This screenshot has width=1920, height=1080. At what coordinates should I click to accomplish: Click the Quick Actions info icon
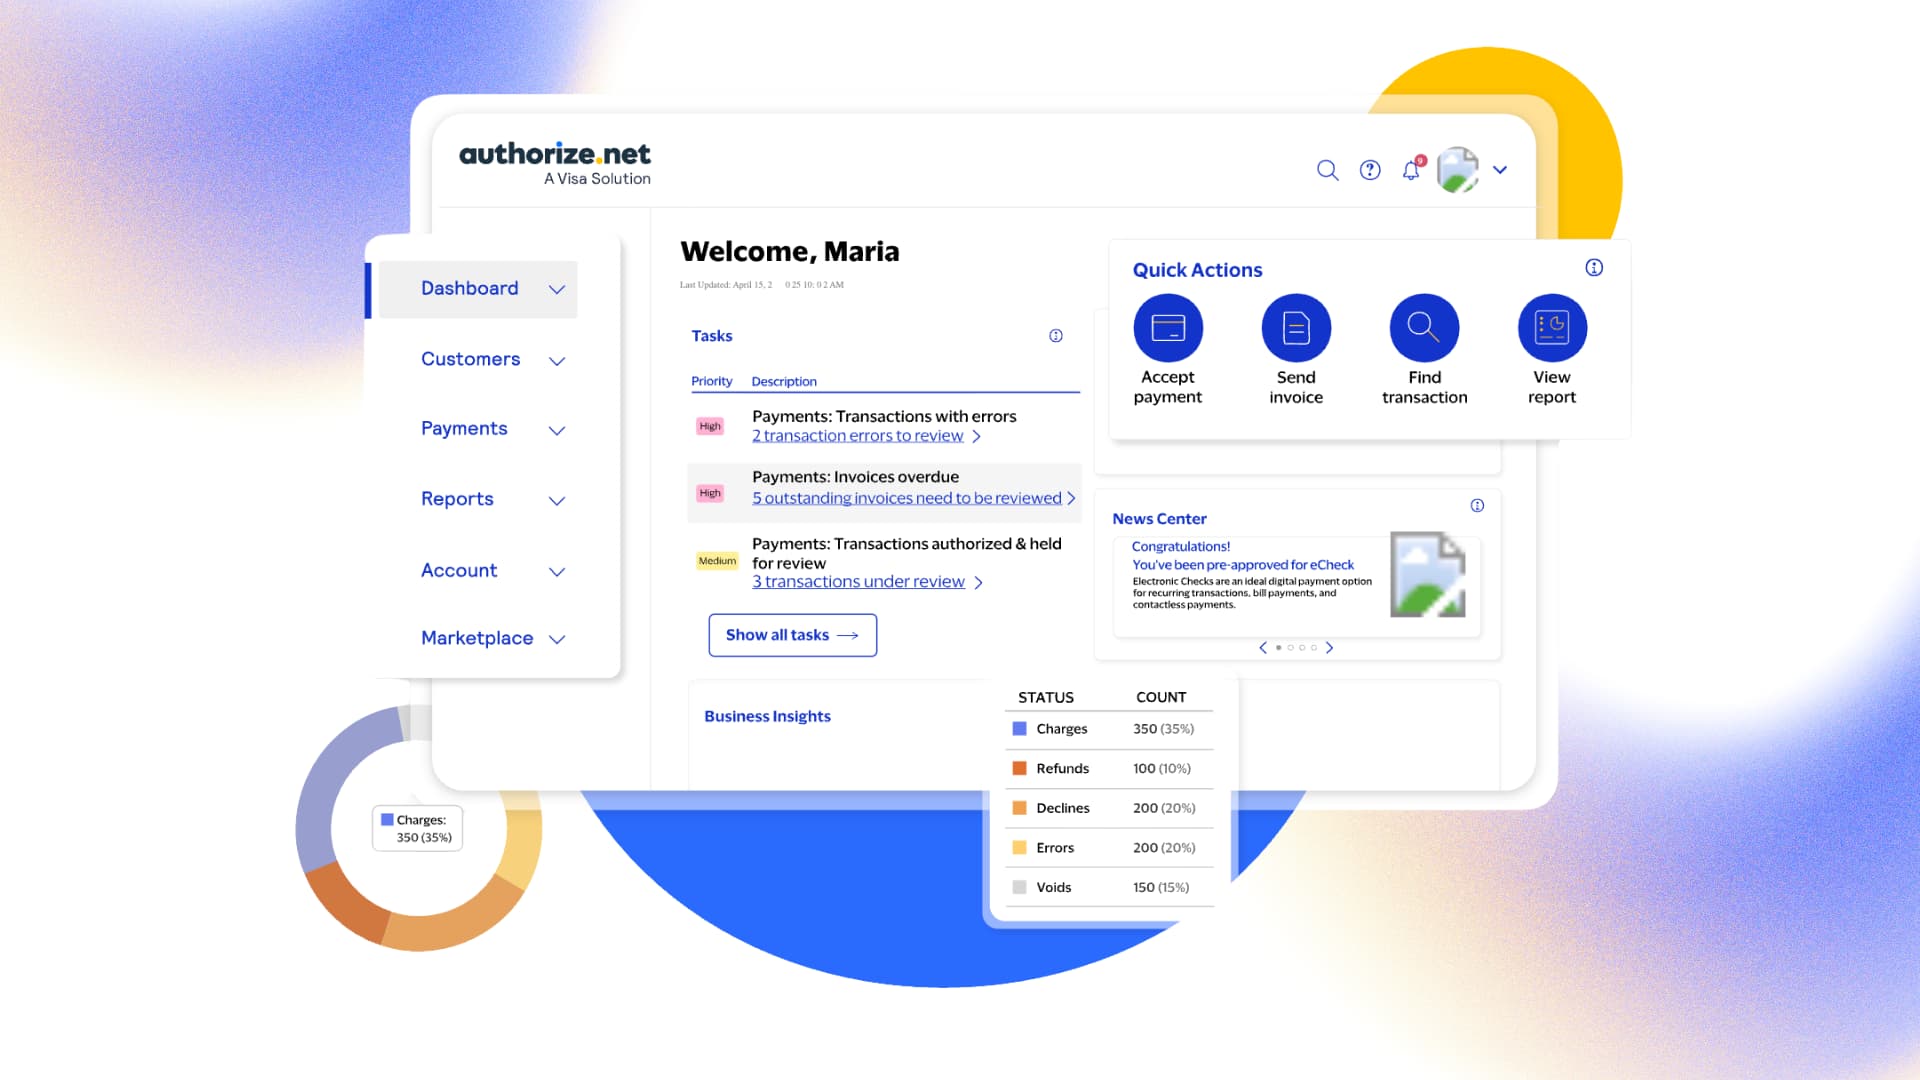1594,267
